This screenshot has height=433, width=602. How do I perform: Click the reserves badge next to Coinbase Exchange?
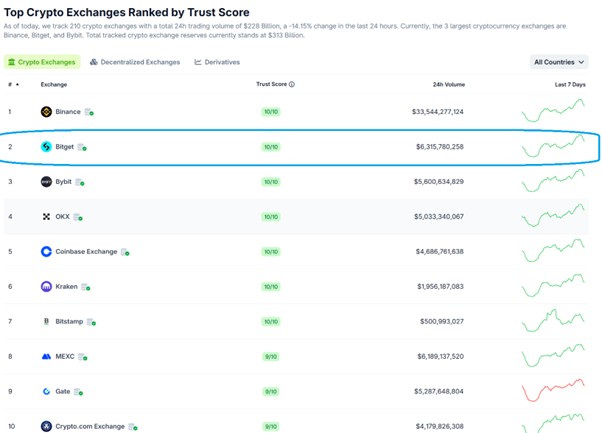coord(125,252)
